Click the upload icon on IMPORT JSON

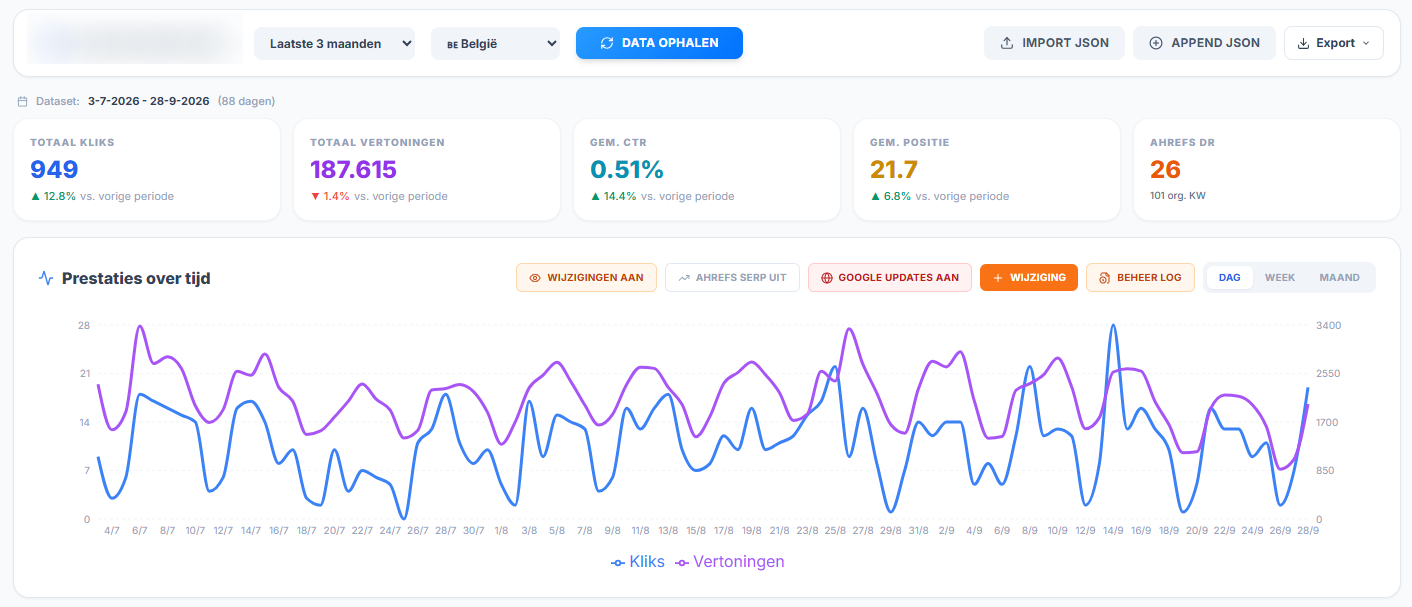pos(1007,43)
